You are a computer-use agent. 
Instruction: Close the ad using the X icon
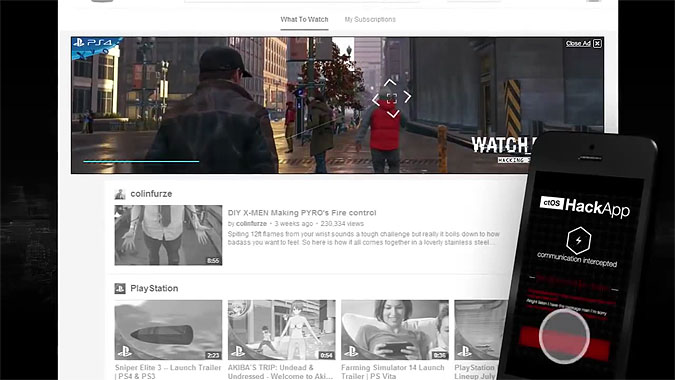tap(597, 43)
